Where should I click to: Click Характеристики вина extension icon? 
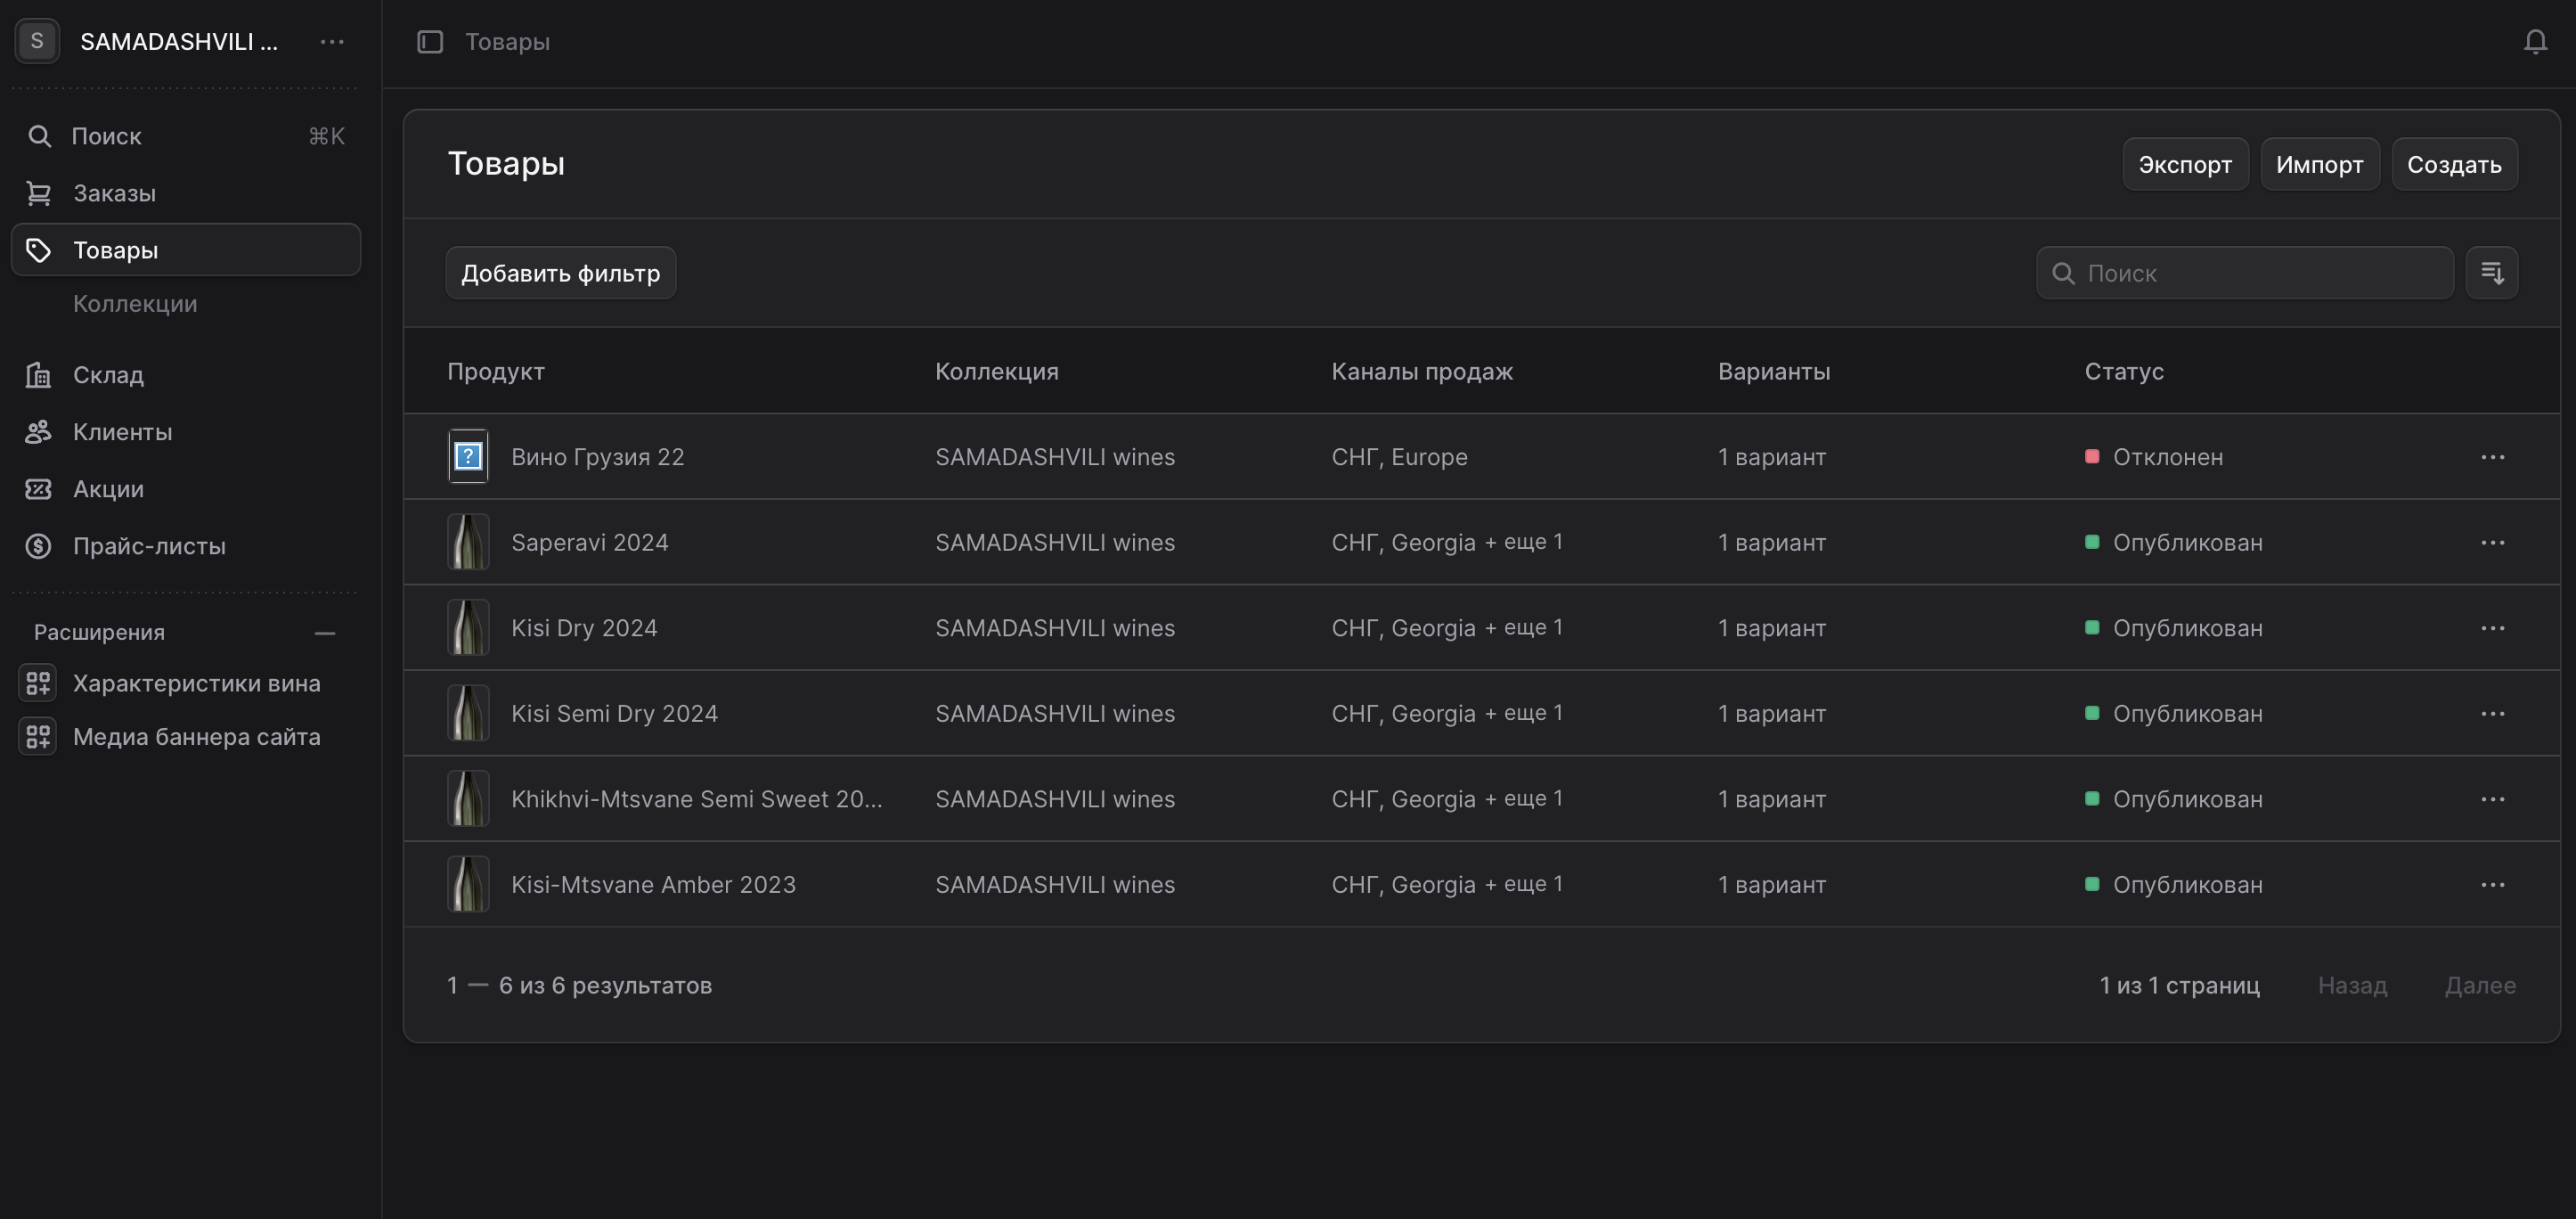38,683
